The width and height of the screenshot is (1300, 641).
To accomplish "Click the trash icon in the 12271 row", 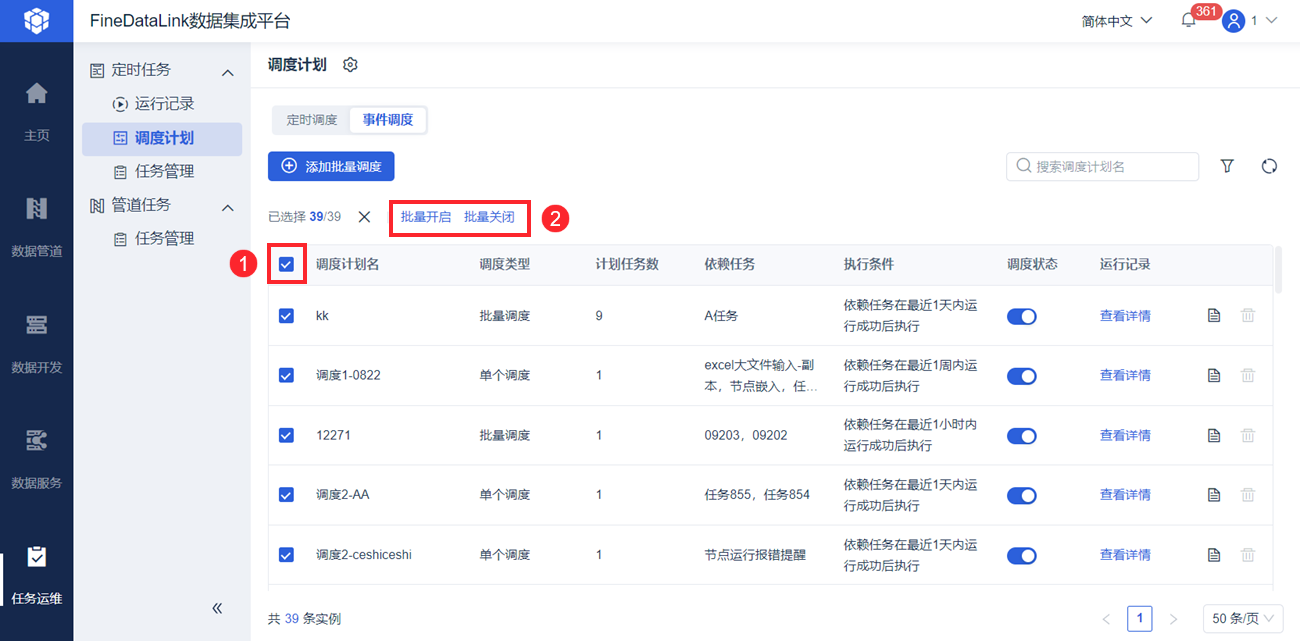I will tap(1248, 436).
